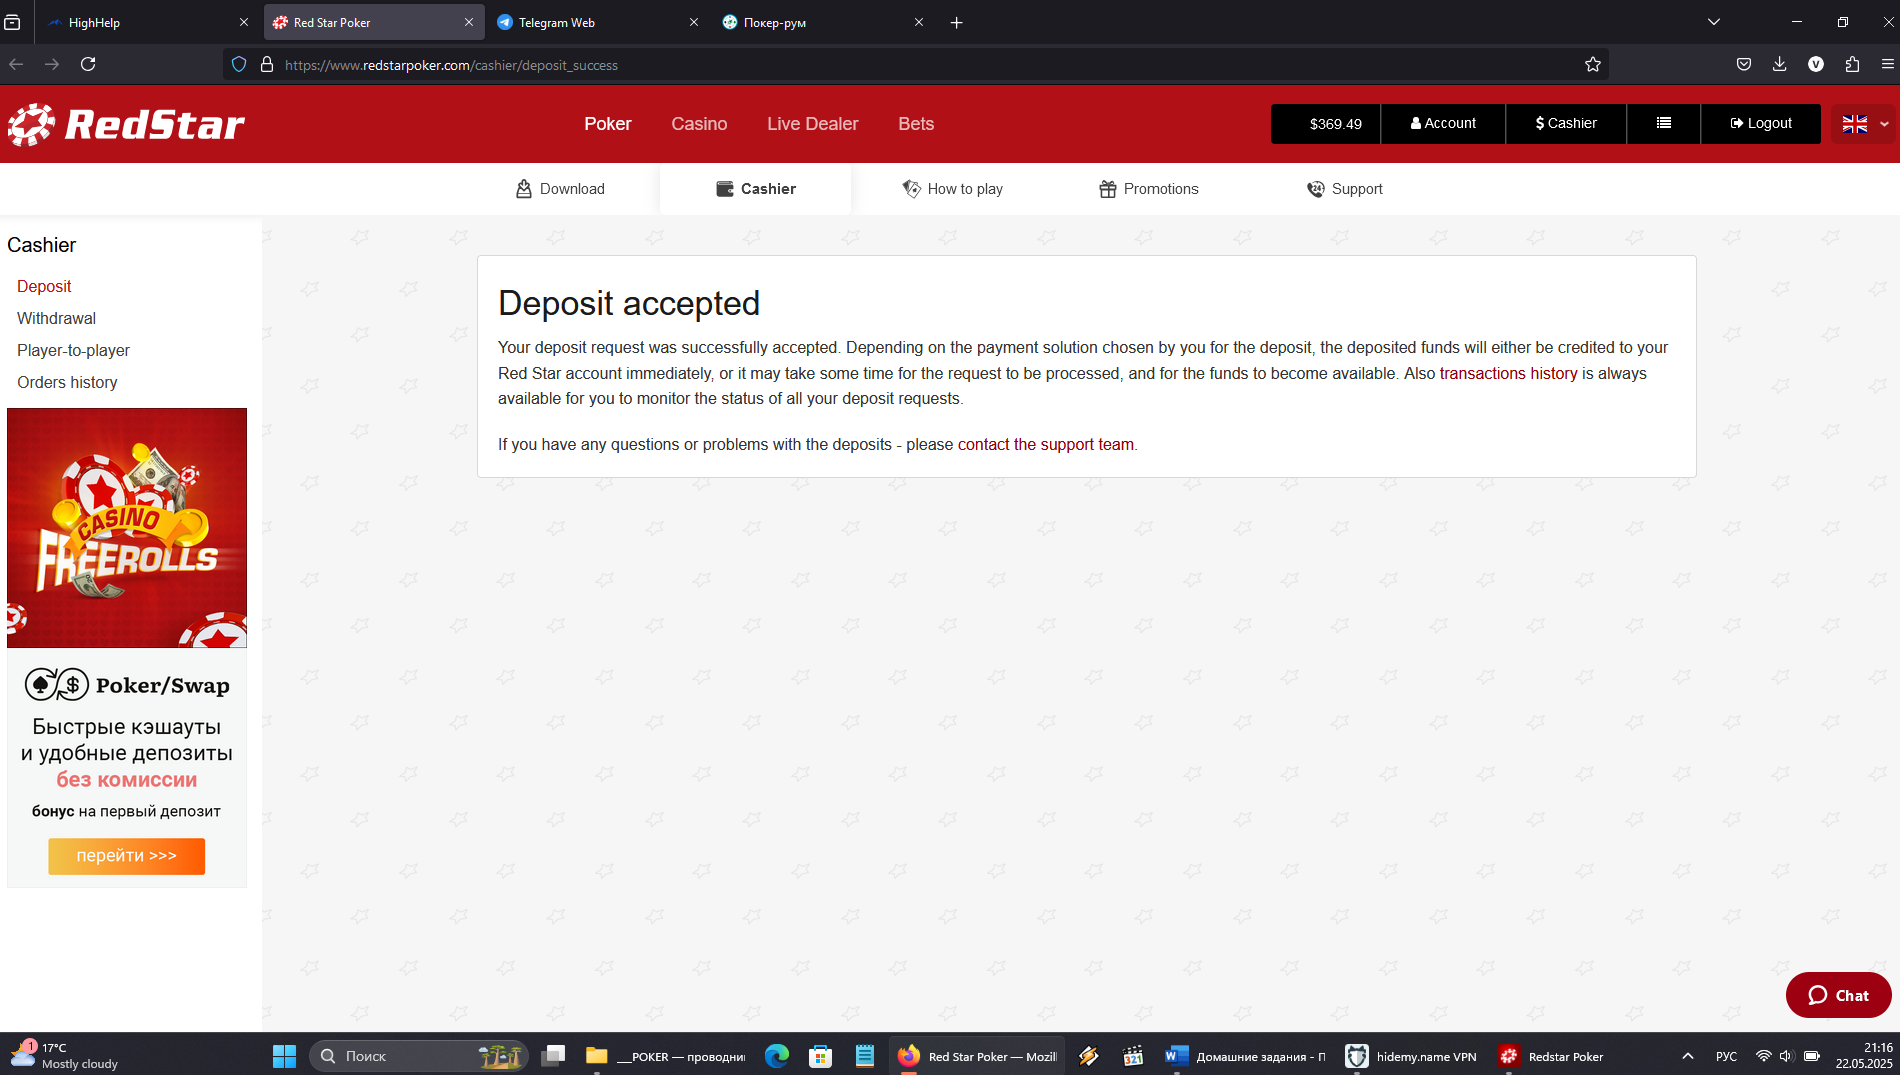Open the How to play tab
The height and width of the screenshot is (1075, 1900).
tap(953, 189)
